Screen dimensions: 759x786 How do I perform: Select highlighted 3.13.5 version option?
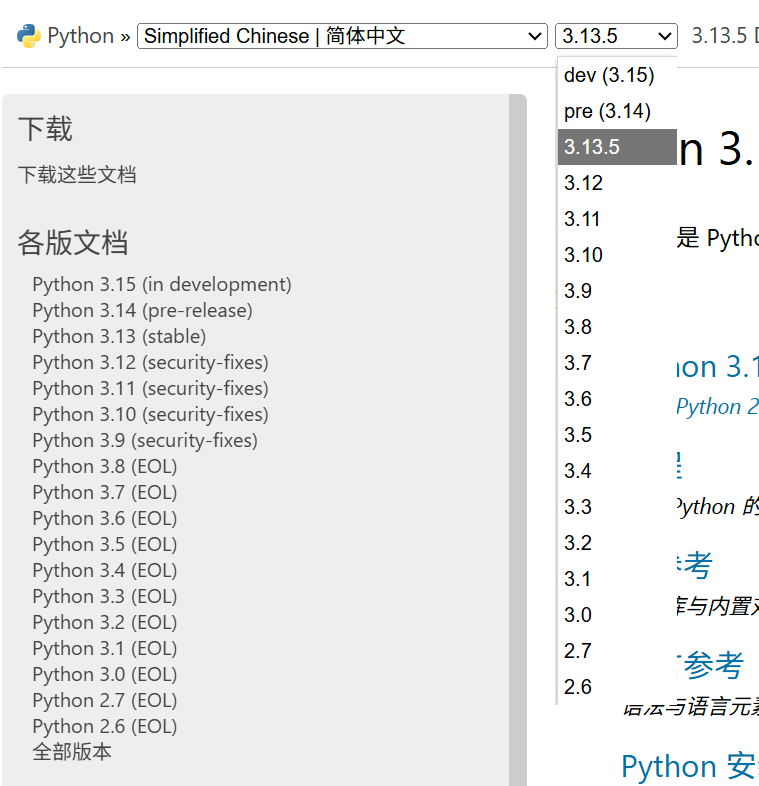(617, 147)
